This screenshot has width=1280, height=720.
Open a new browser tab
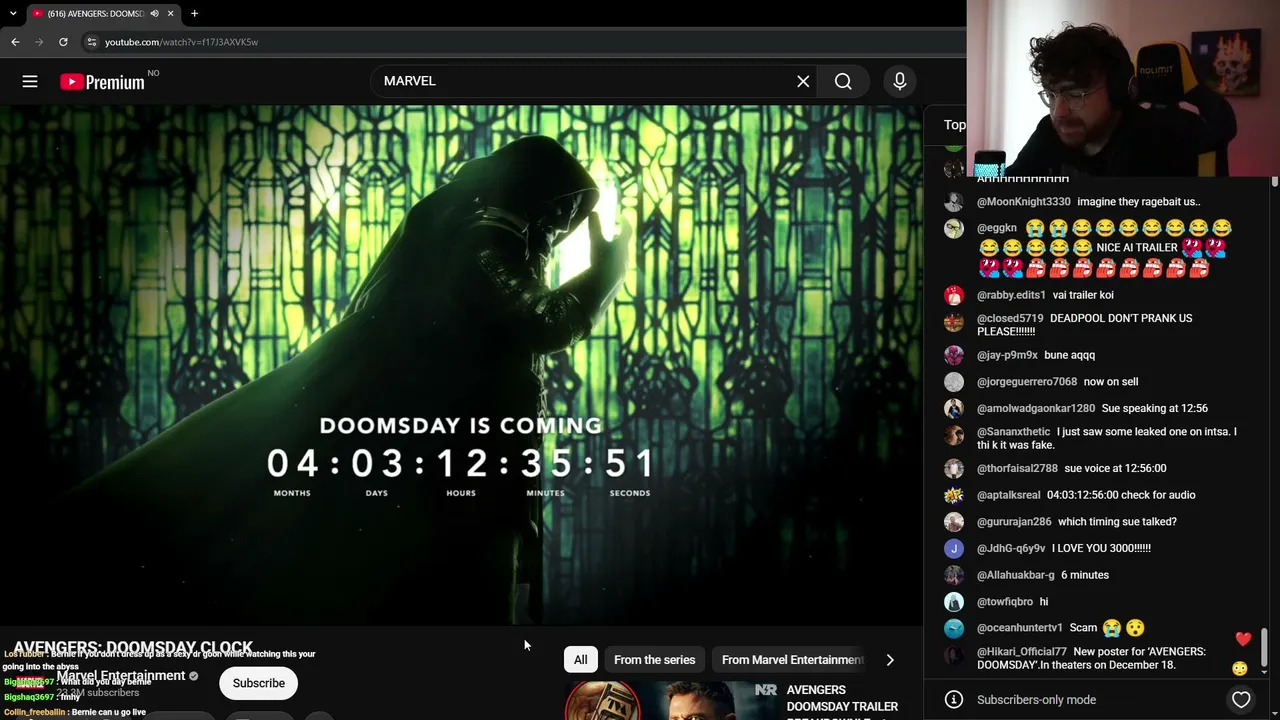coord(194,14)
